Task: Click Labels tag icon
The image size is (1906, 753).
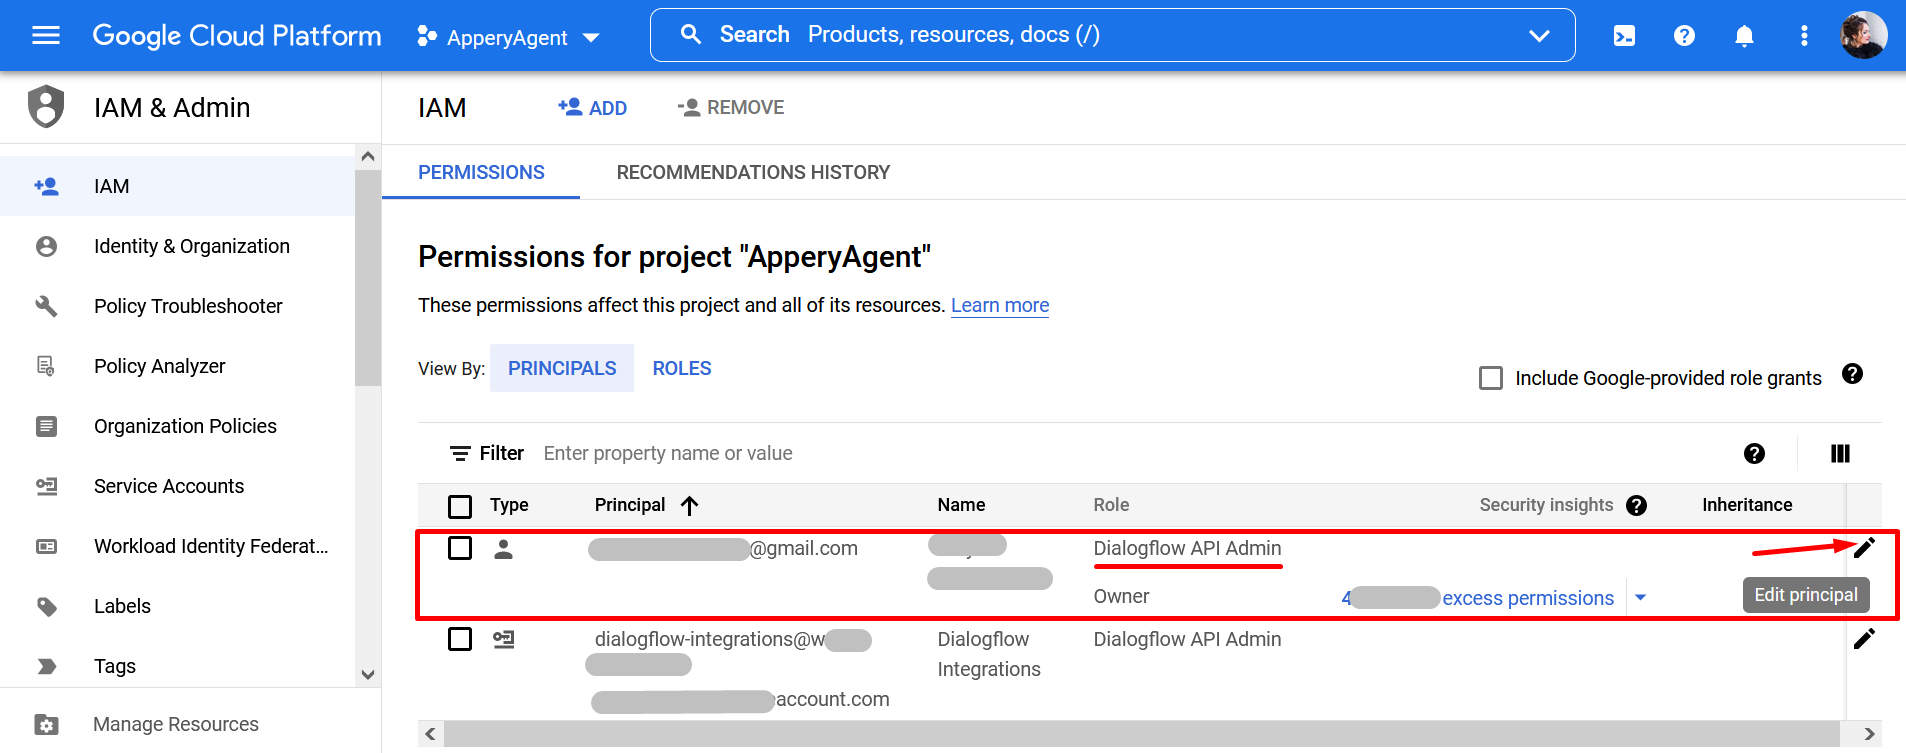Action: click(x=46, y=606)
